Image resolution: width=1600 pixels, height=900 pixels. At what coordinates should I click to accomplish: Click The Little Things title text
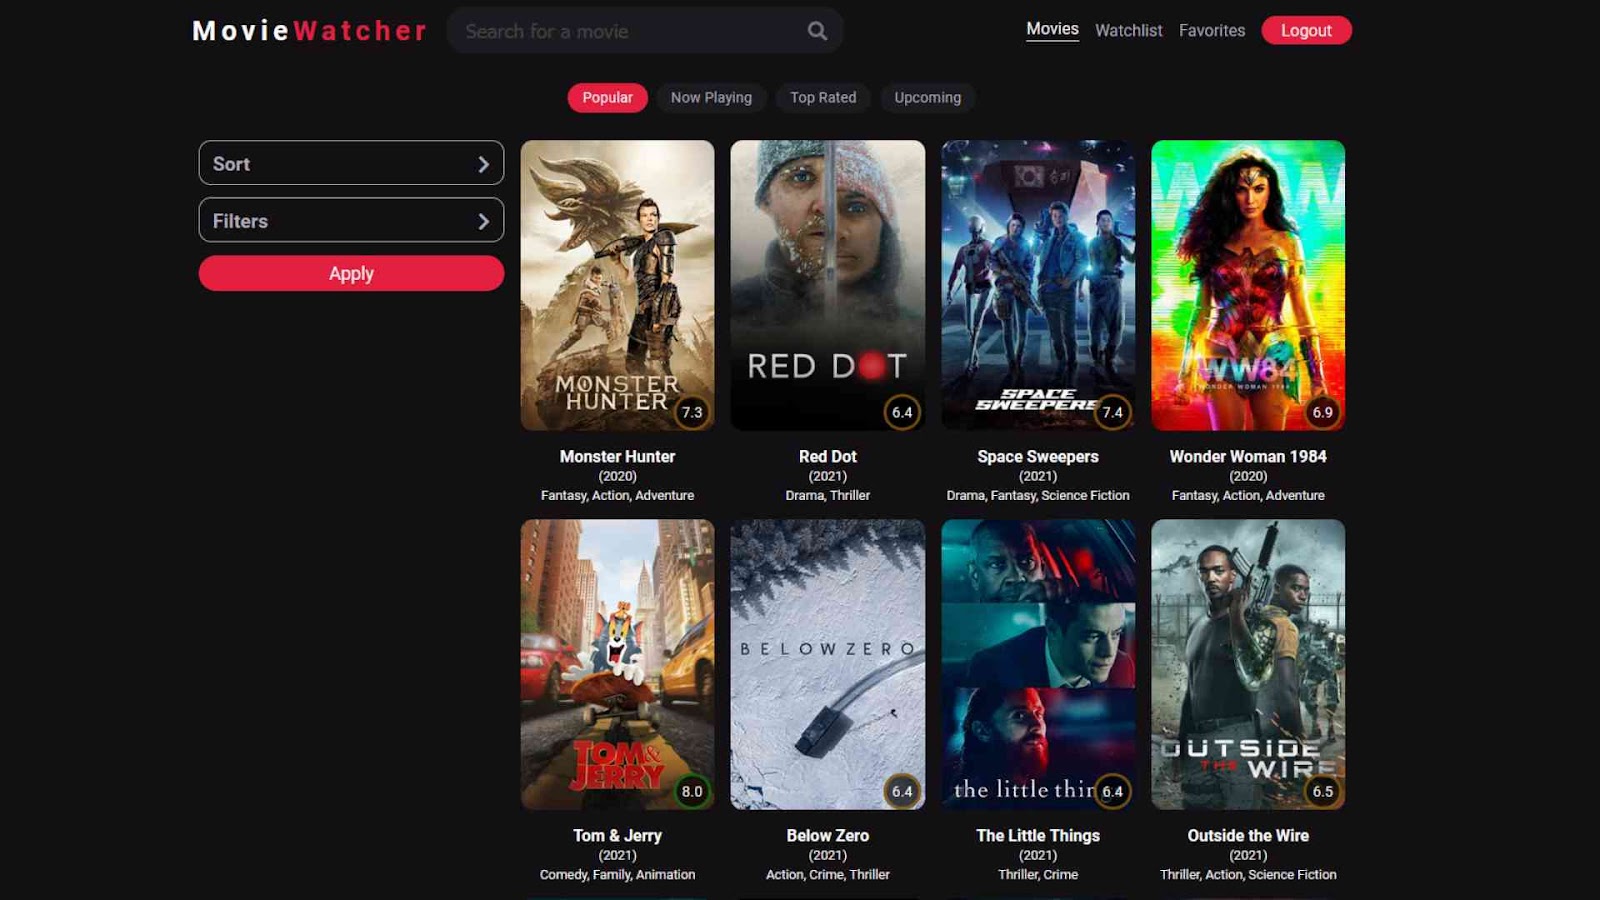[x=1038, y=835]
